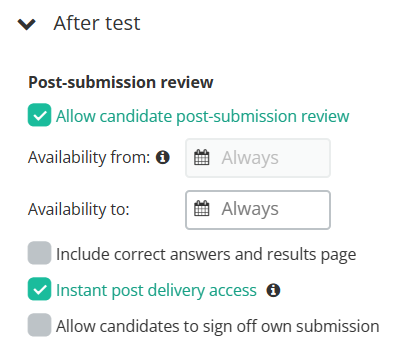Collapse the After test section chevron

[26, 24]
